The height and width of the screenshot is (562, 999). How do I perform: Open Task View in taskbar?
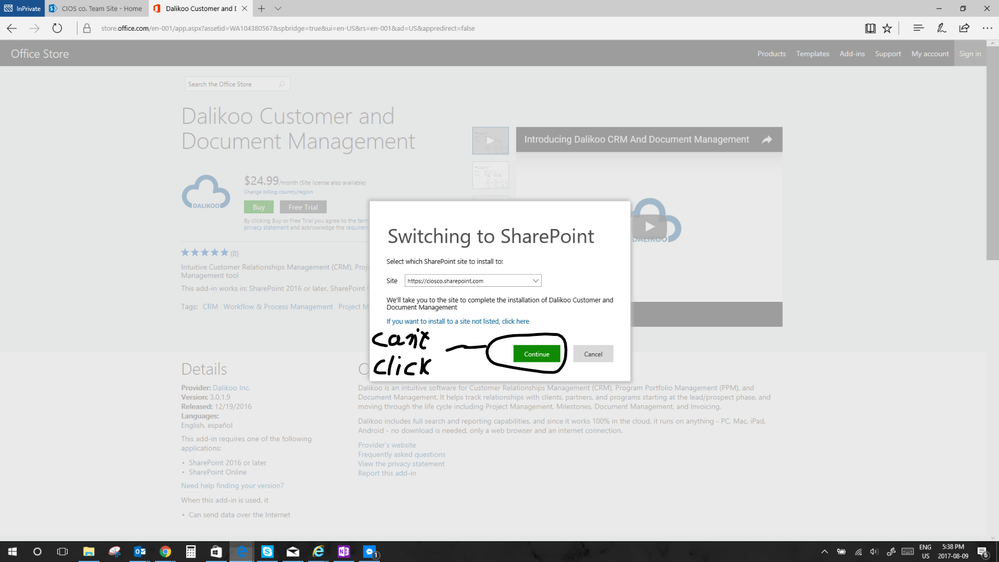pos(62,552)
